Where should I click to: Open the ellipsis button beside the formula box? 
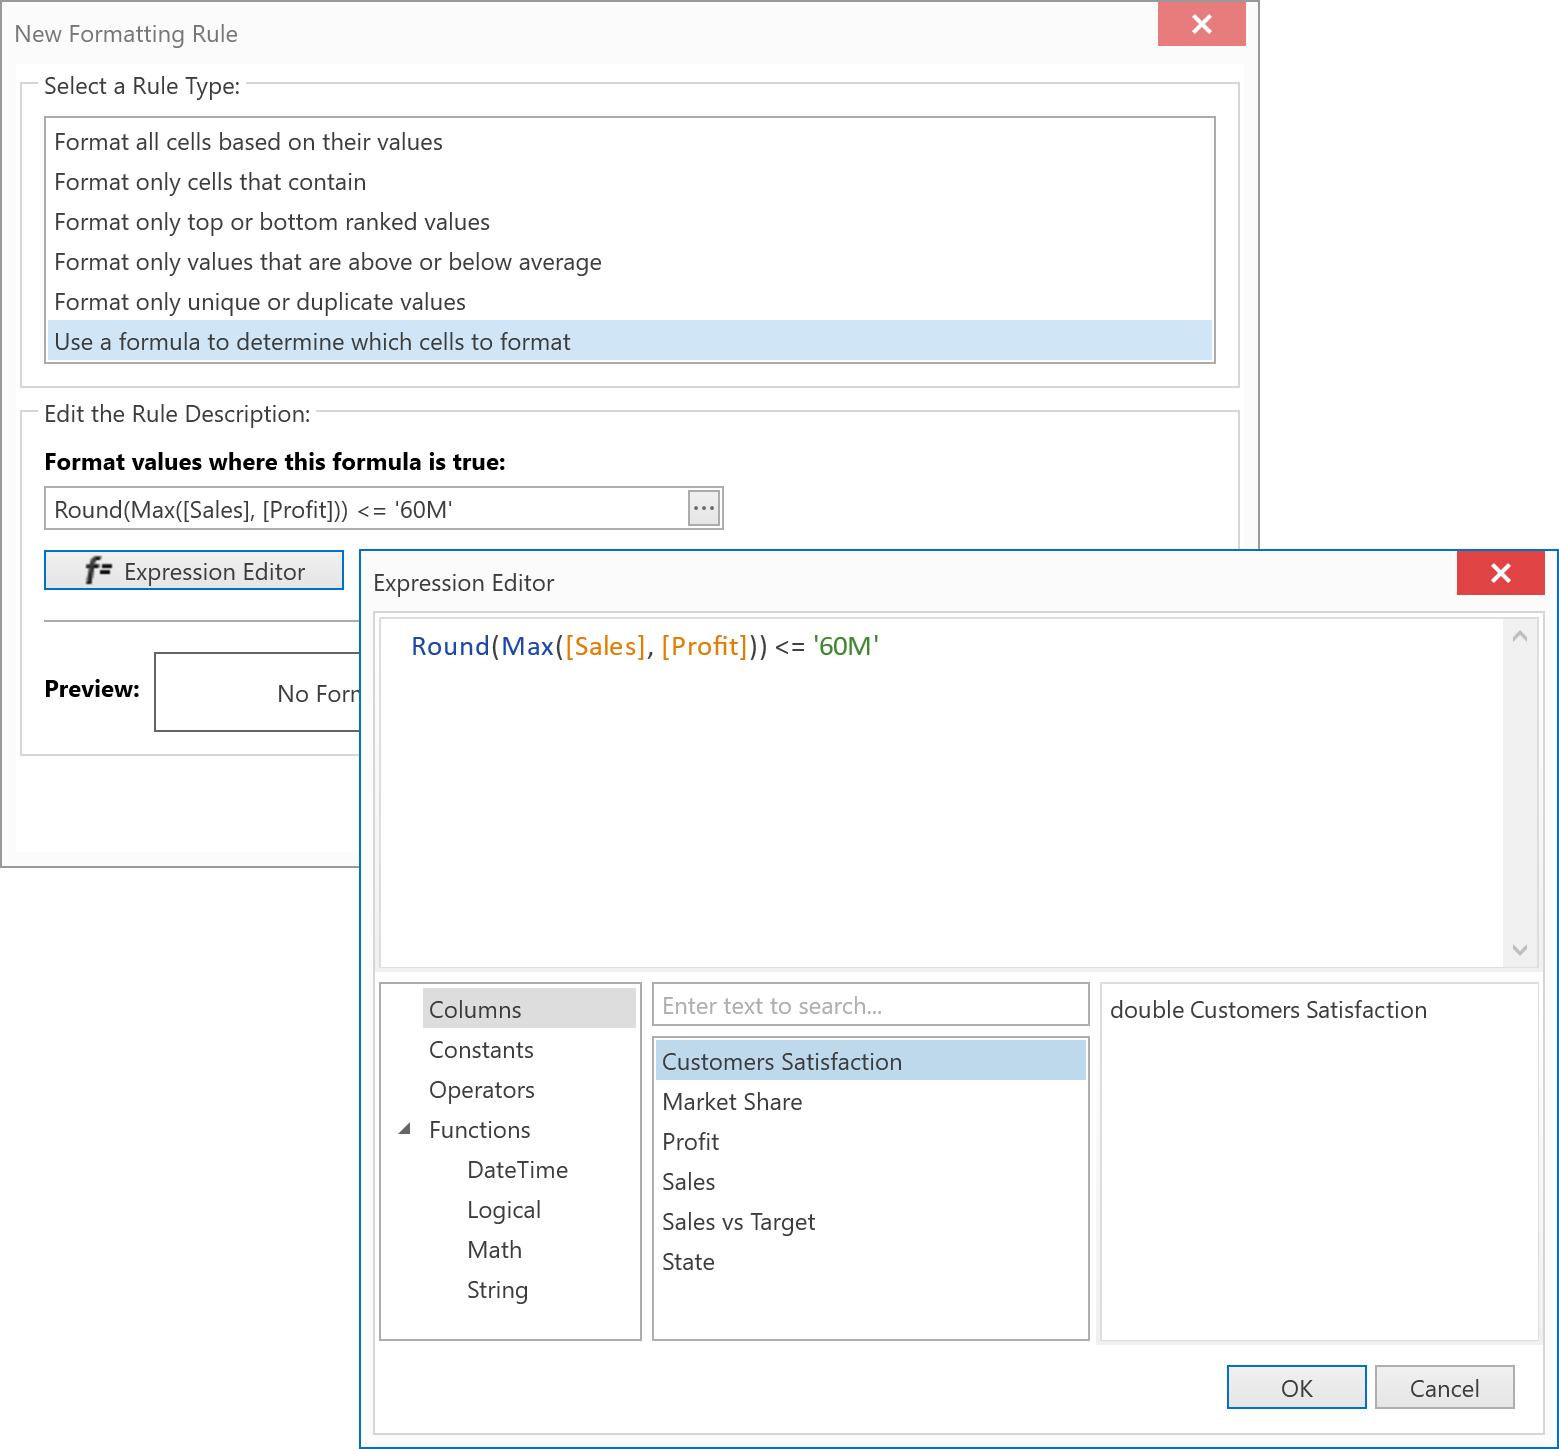coord(704,508)
